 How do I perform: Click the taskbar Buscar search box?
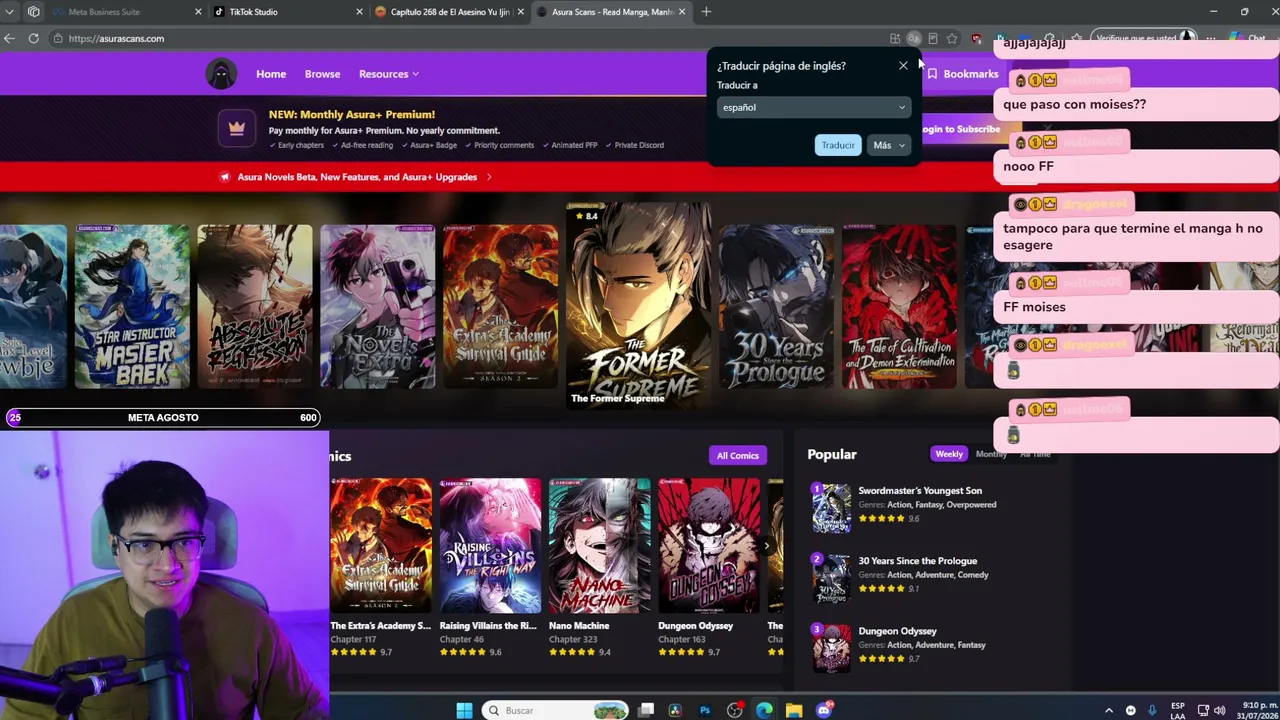(555, 710)
